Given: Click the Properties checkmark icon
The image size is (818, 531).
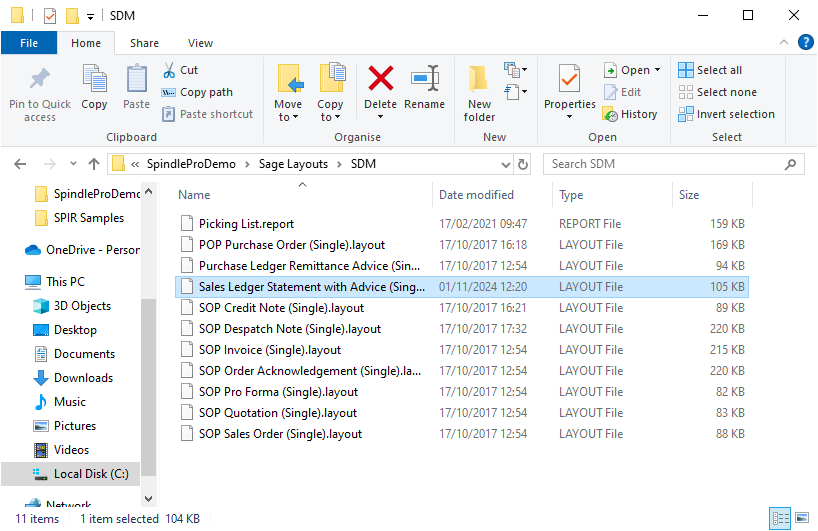Looking at the screenshot, I should pyautogui.click(x=569, y=79).
